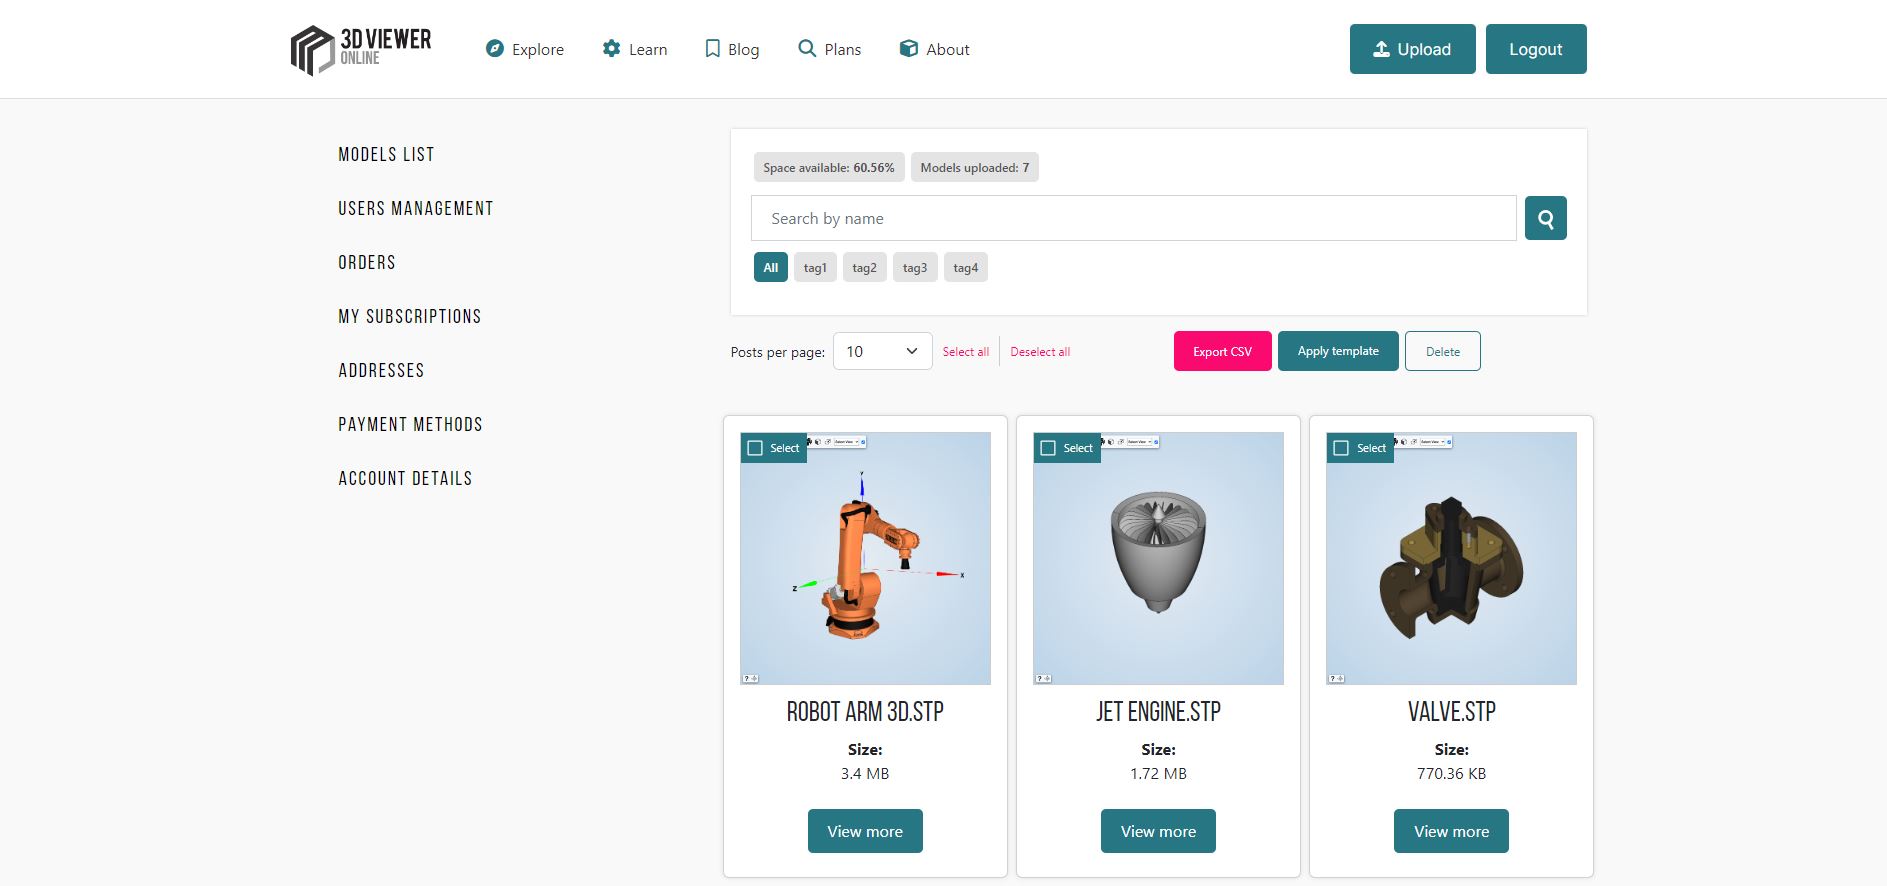The width and height of the screenshot is (1887, 886).
Task: Click the 3D Viewer Online logo
Action: tap(361, 49)
